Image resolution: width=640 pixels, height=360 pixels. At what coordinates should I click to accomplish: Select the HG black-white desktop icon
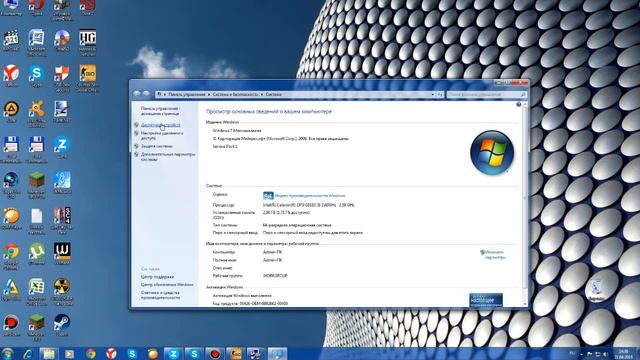87,42
